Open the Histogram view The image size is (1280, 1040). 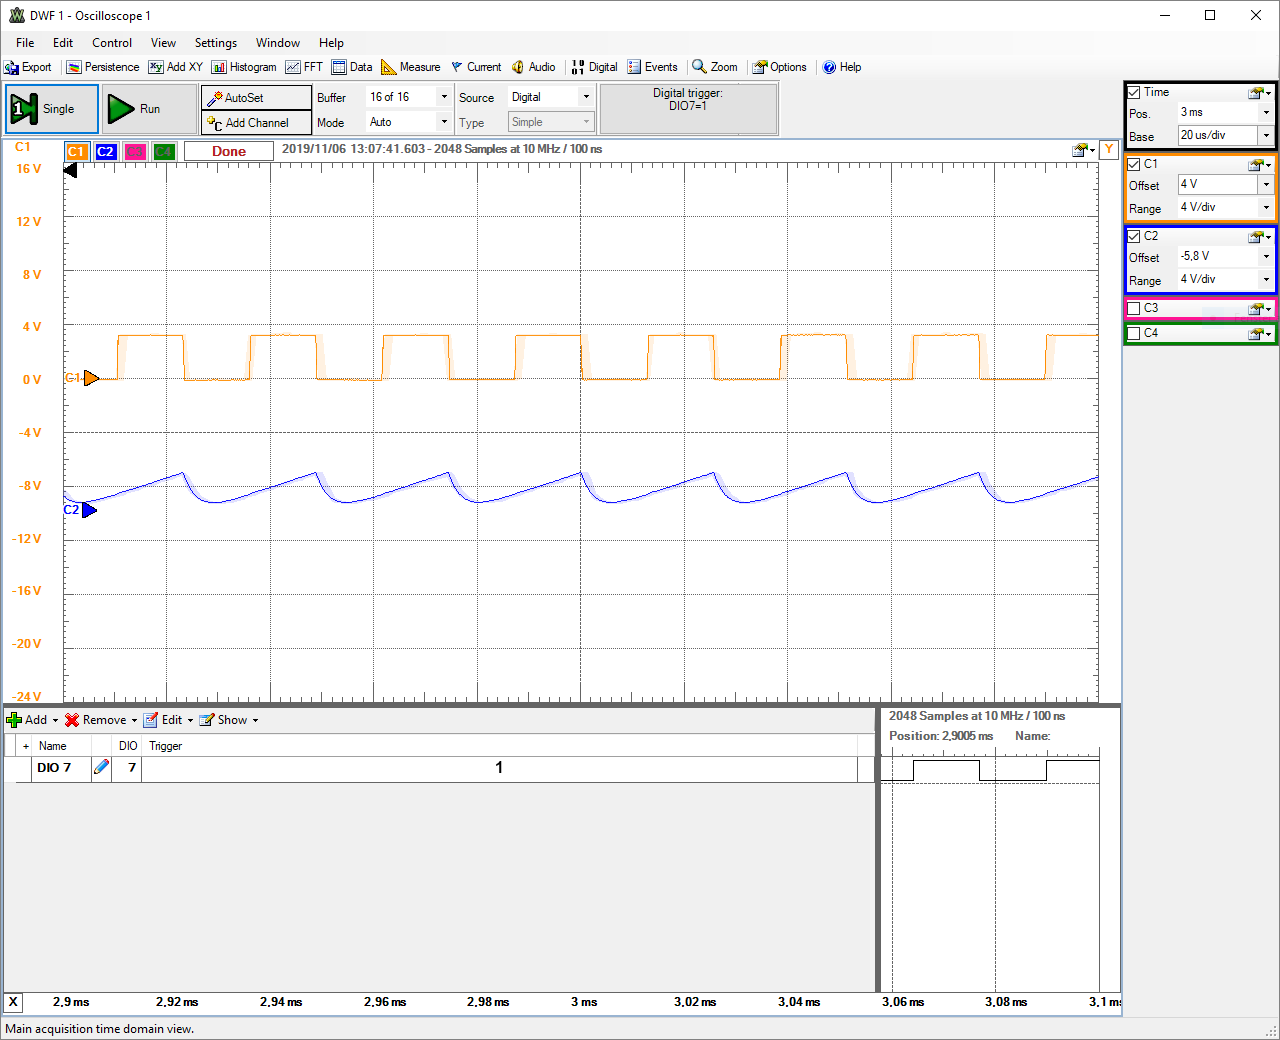coord(244,67)
